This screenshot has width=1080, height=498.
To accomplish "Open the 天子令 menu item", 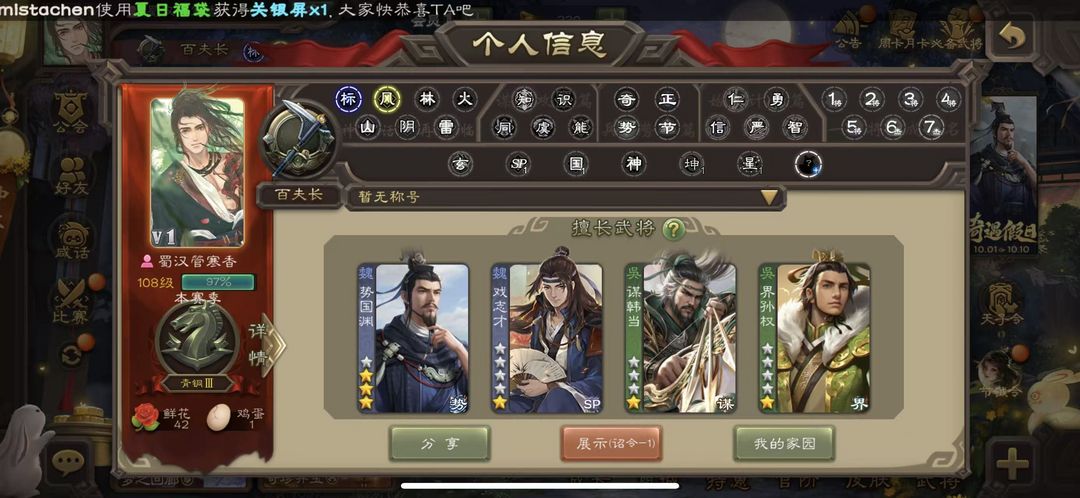I will [1001, 305].
